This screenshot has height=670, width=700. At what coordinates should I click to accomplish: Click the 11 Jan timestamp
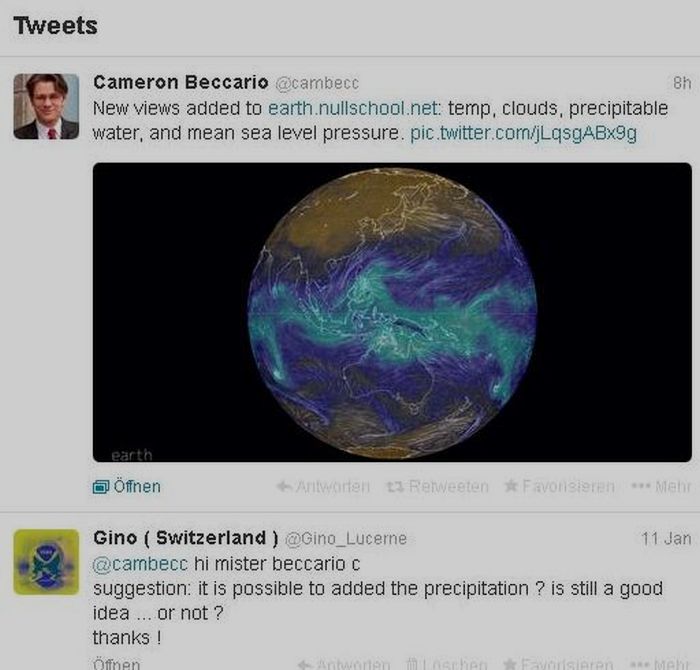[x=666, y=539]
